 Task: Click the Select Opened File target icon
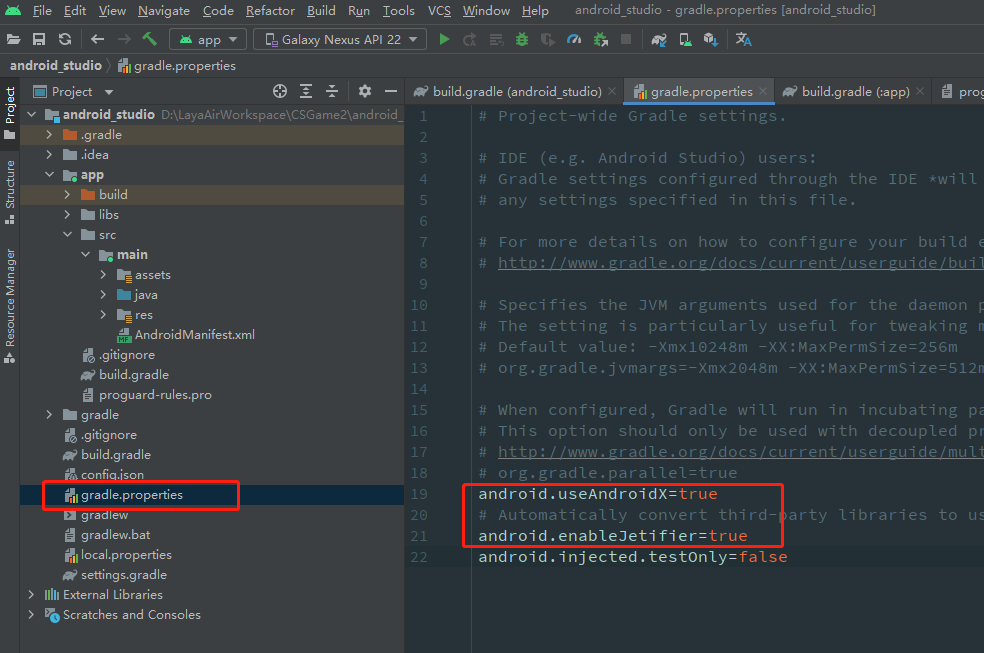click(x=280, y=92)
